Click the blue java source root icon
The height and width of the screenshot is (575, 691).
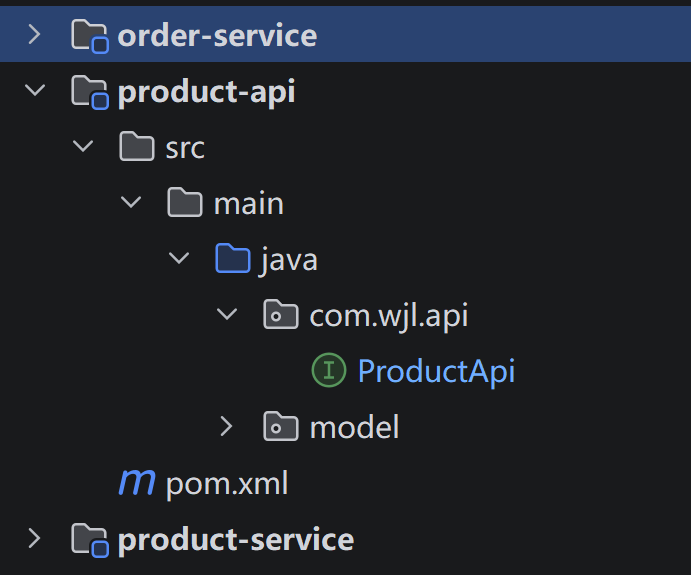point(233,258)
